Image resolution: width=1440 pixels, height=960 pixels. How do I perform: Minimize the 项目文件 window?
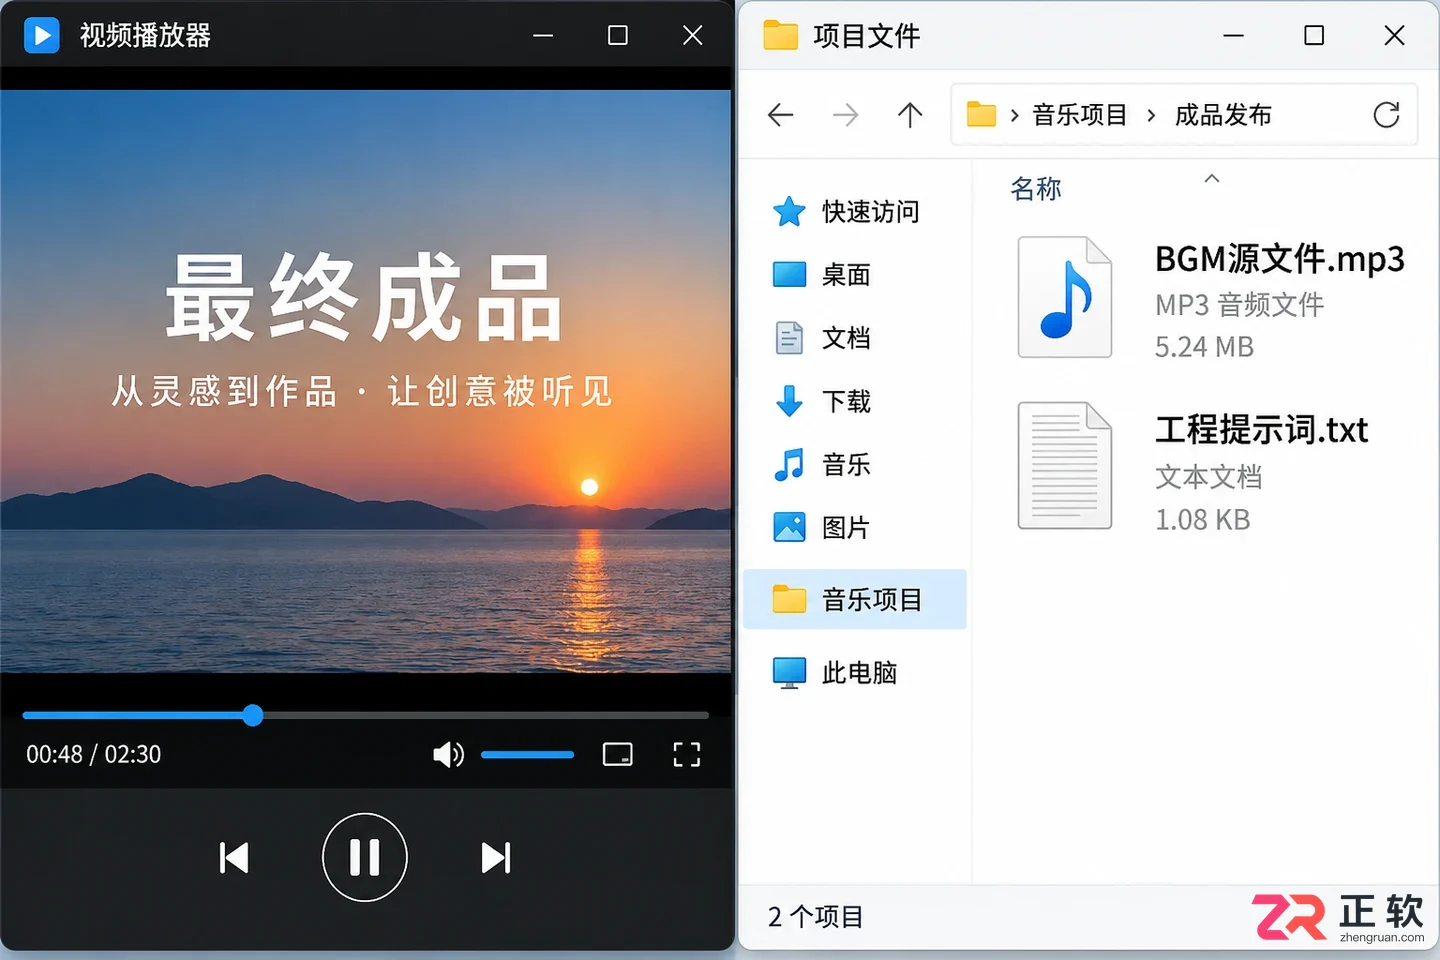pos(1234,35)
